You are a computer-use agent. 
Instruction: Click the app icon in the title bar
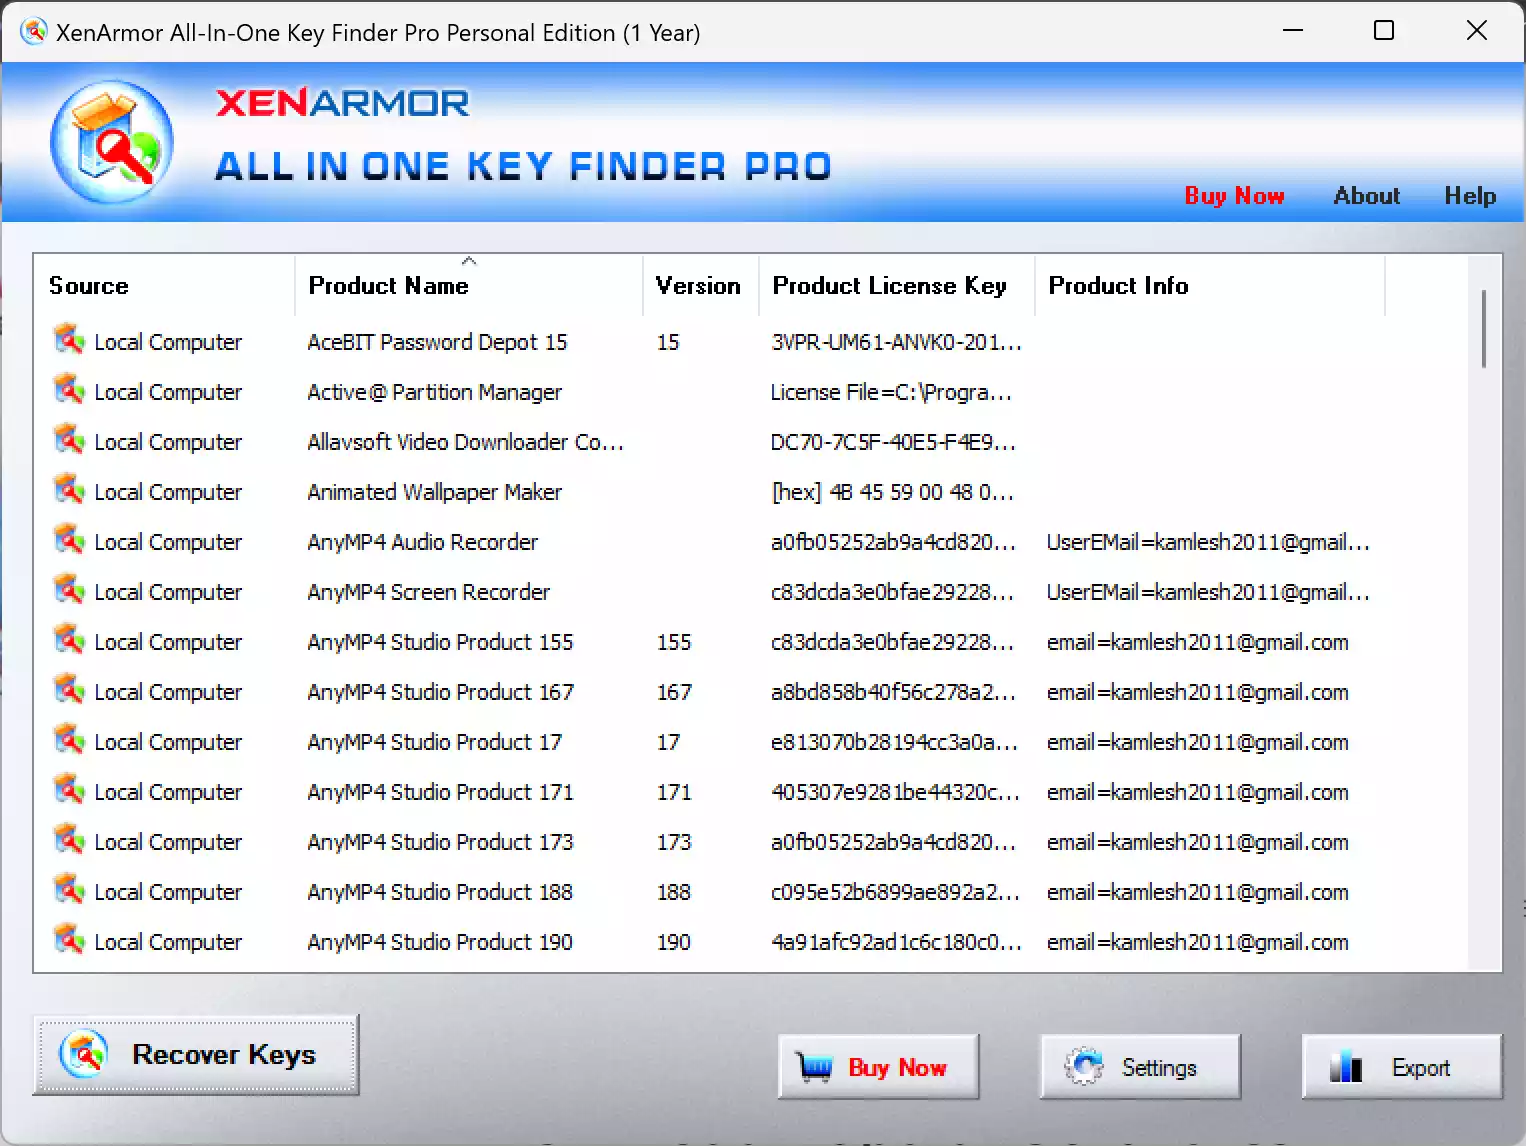33,32
